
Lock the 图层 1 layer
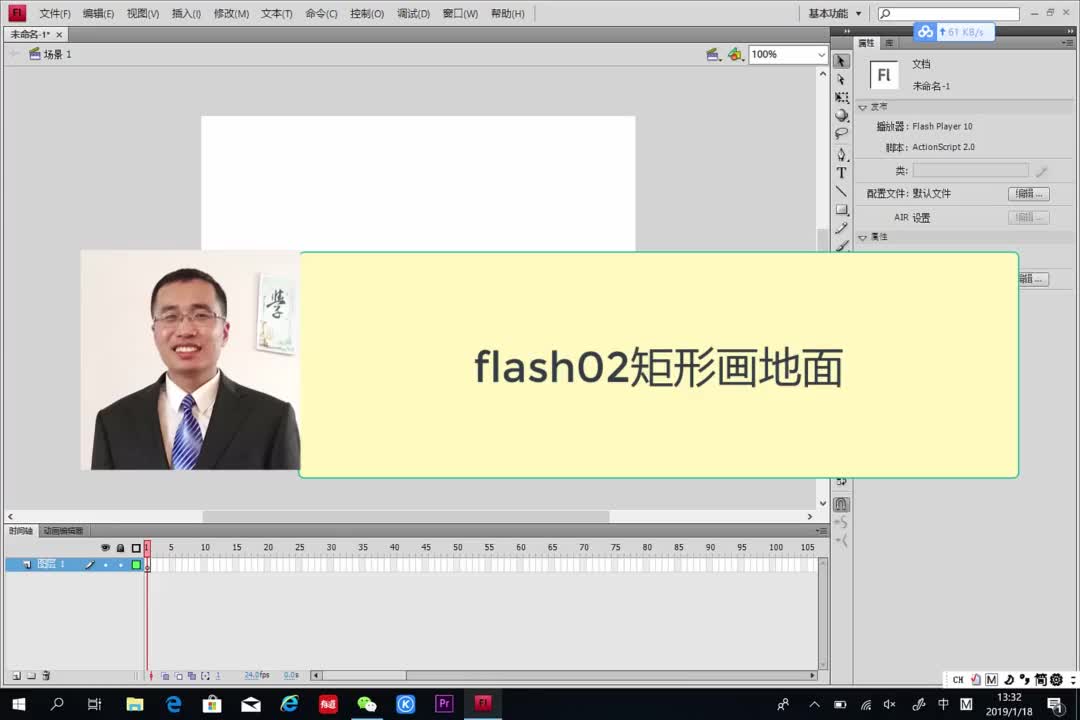click(121, 564)
